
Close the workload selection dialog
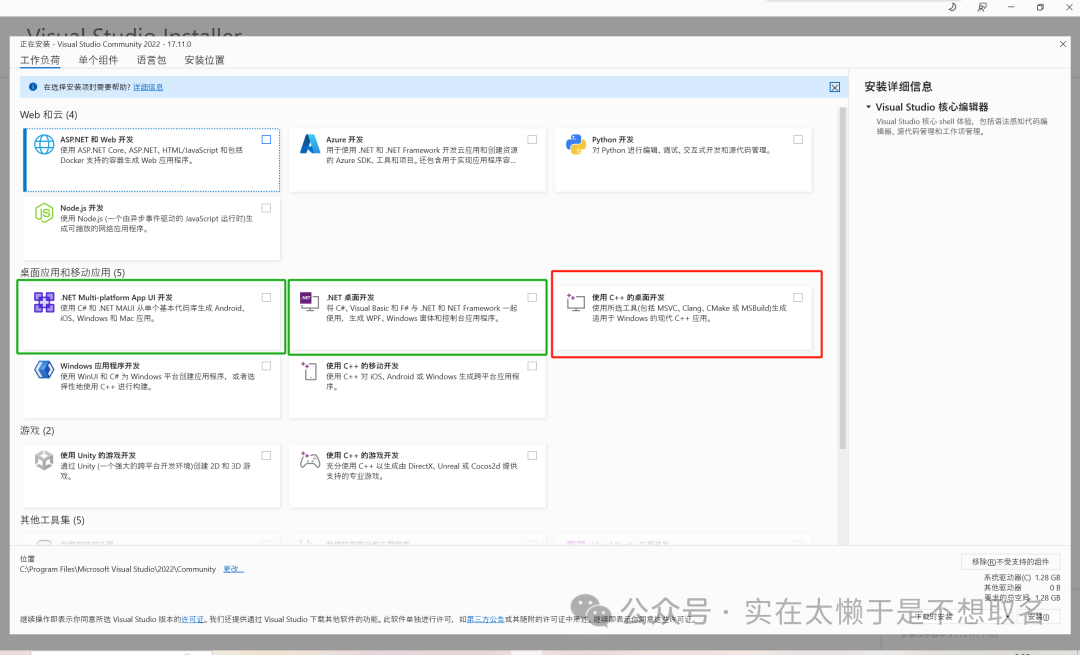(x=1063, y=44)
